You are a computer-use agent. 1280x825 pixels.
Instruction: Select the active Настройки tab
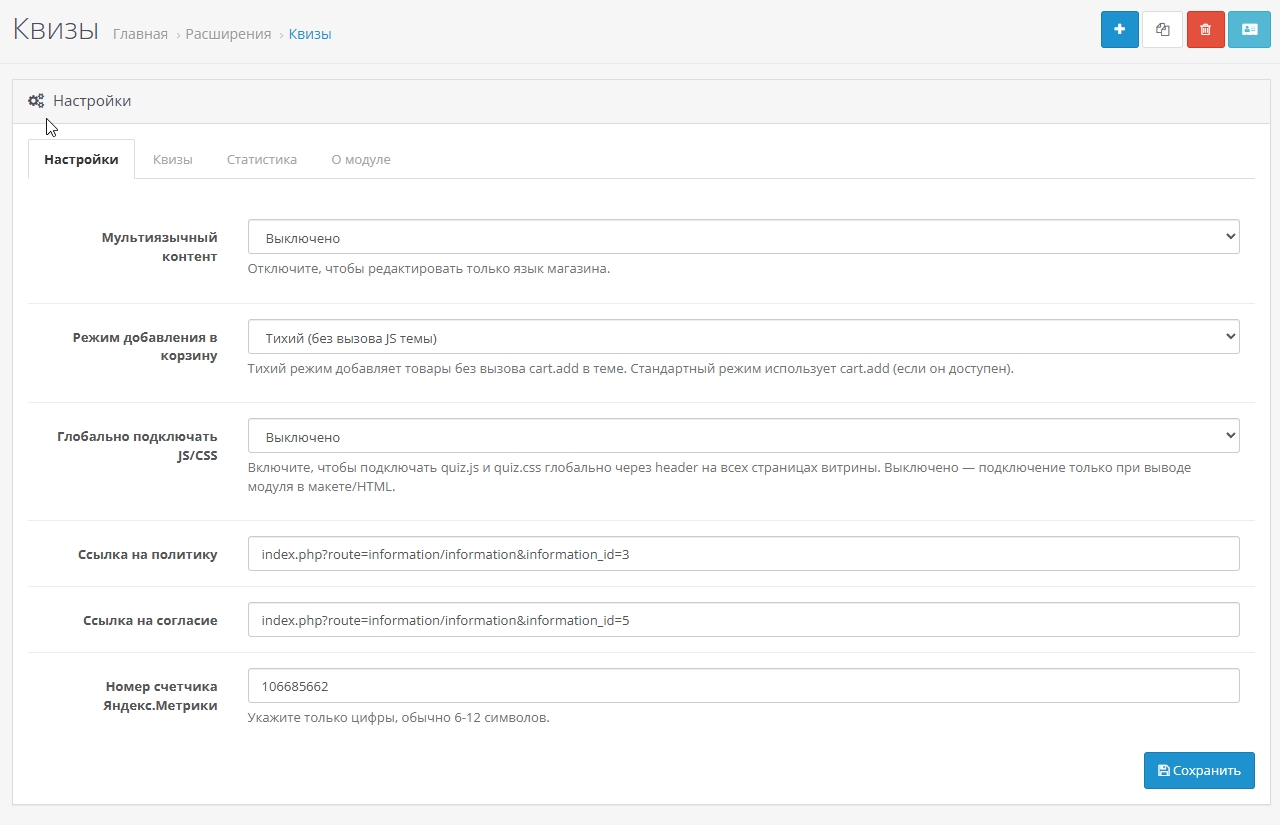click(81, 160)
